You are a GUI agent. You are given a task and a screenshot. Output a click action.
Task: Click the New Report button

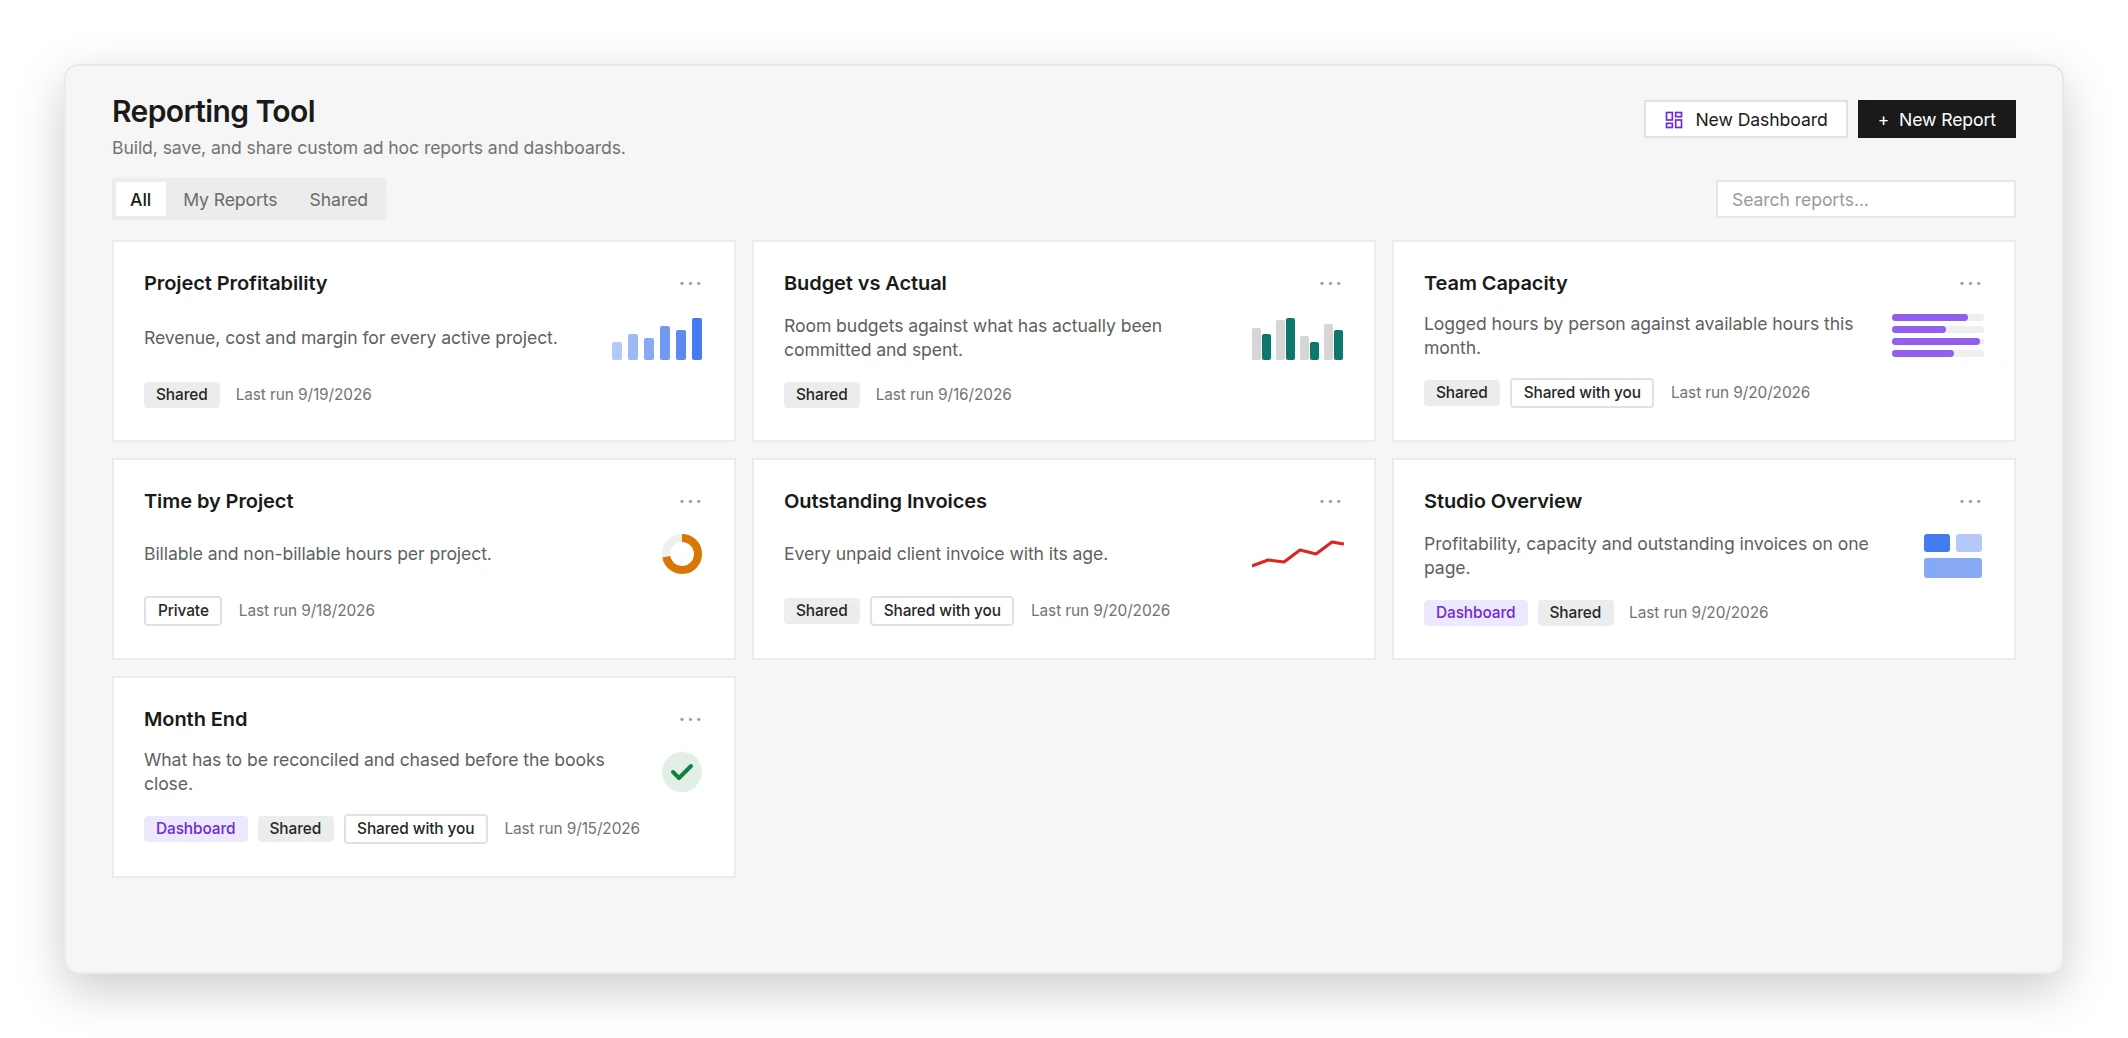pos(1937,119)
